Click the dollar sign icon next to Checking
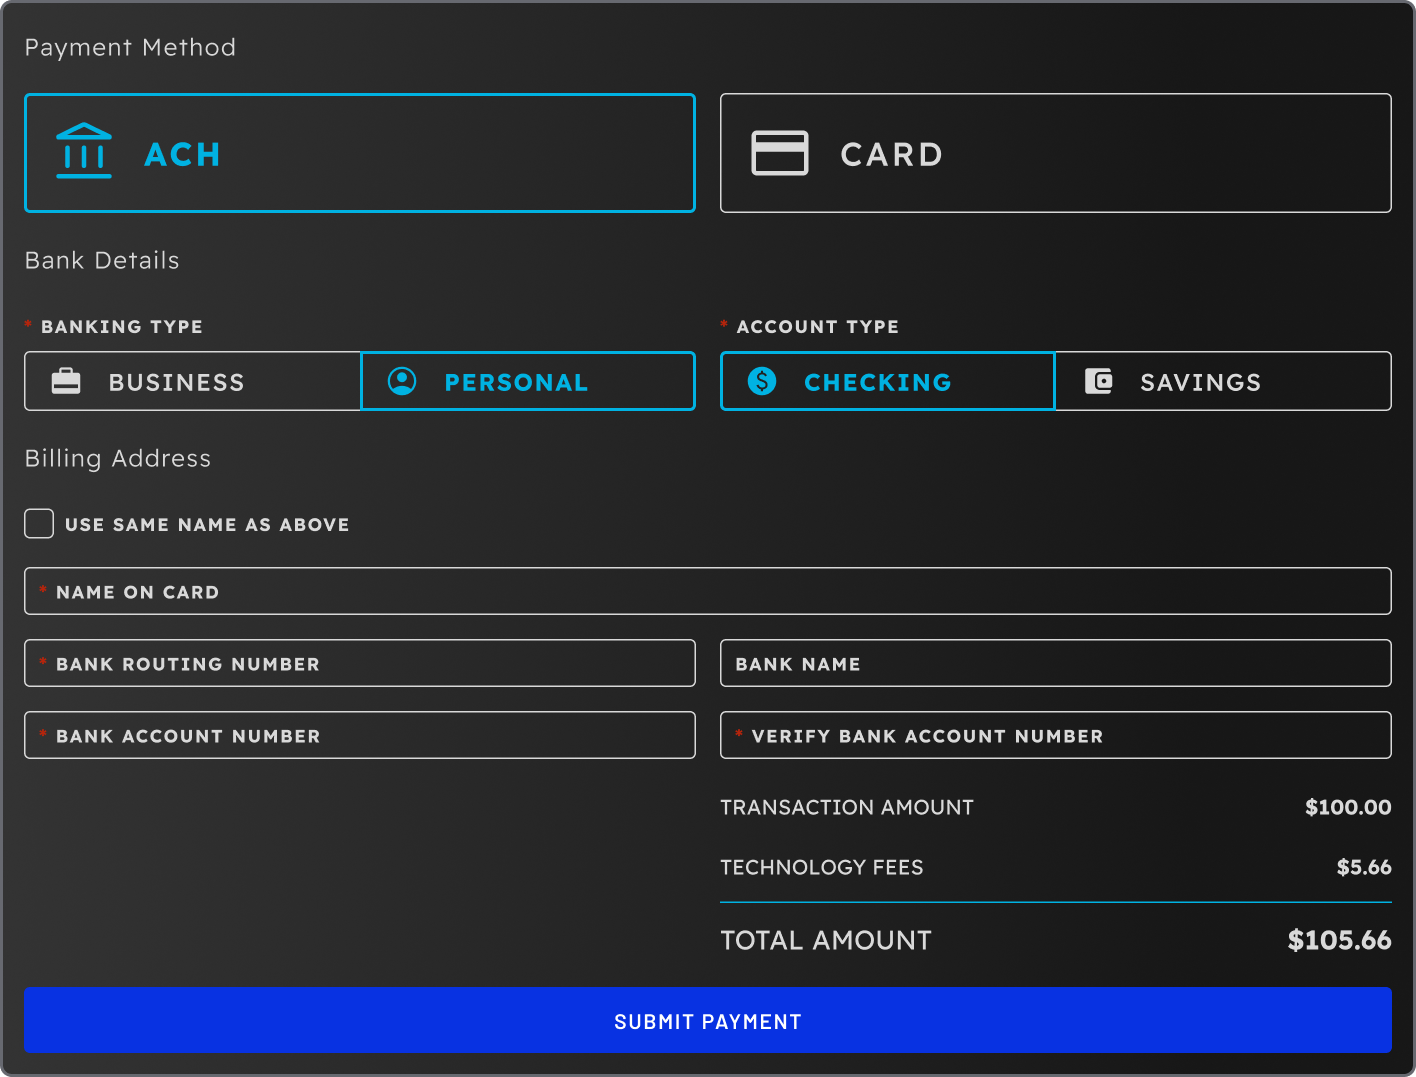 (761, 381)
